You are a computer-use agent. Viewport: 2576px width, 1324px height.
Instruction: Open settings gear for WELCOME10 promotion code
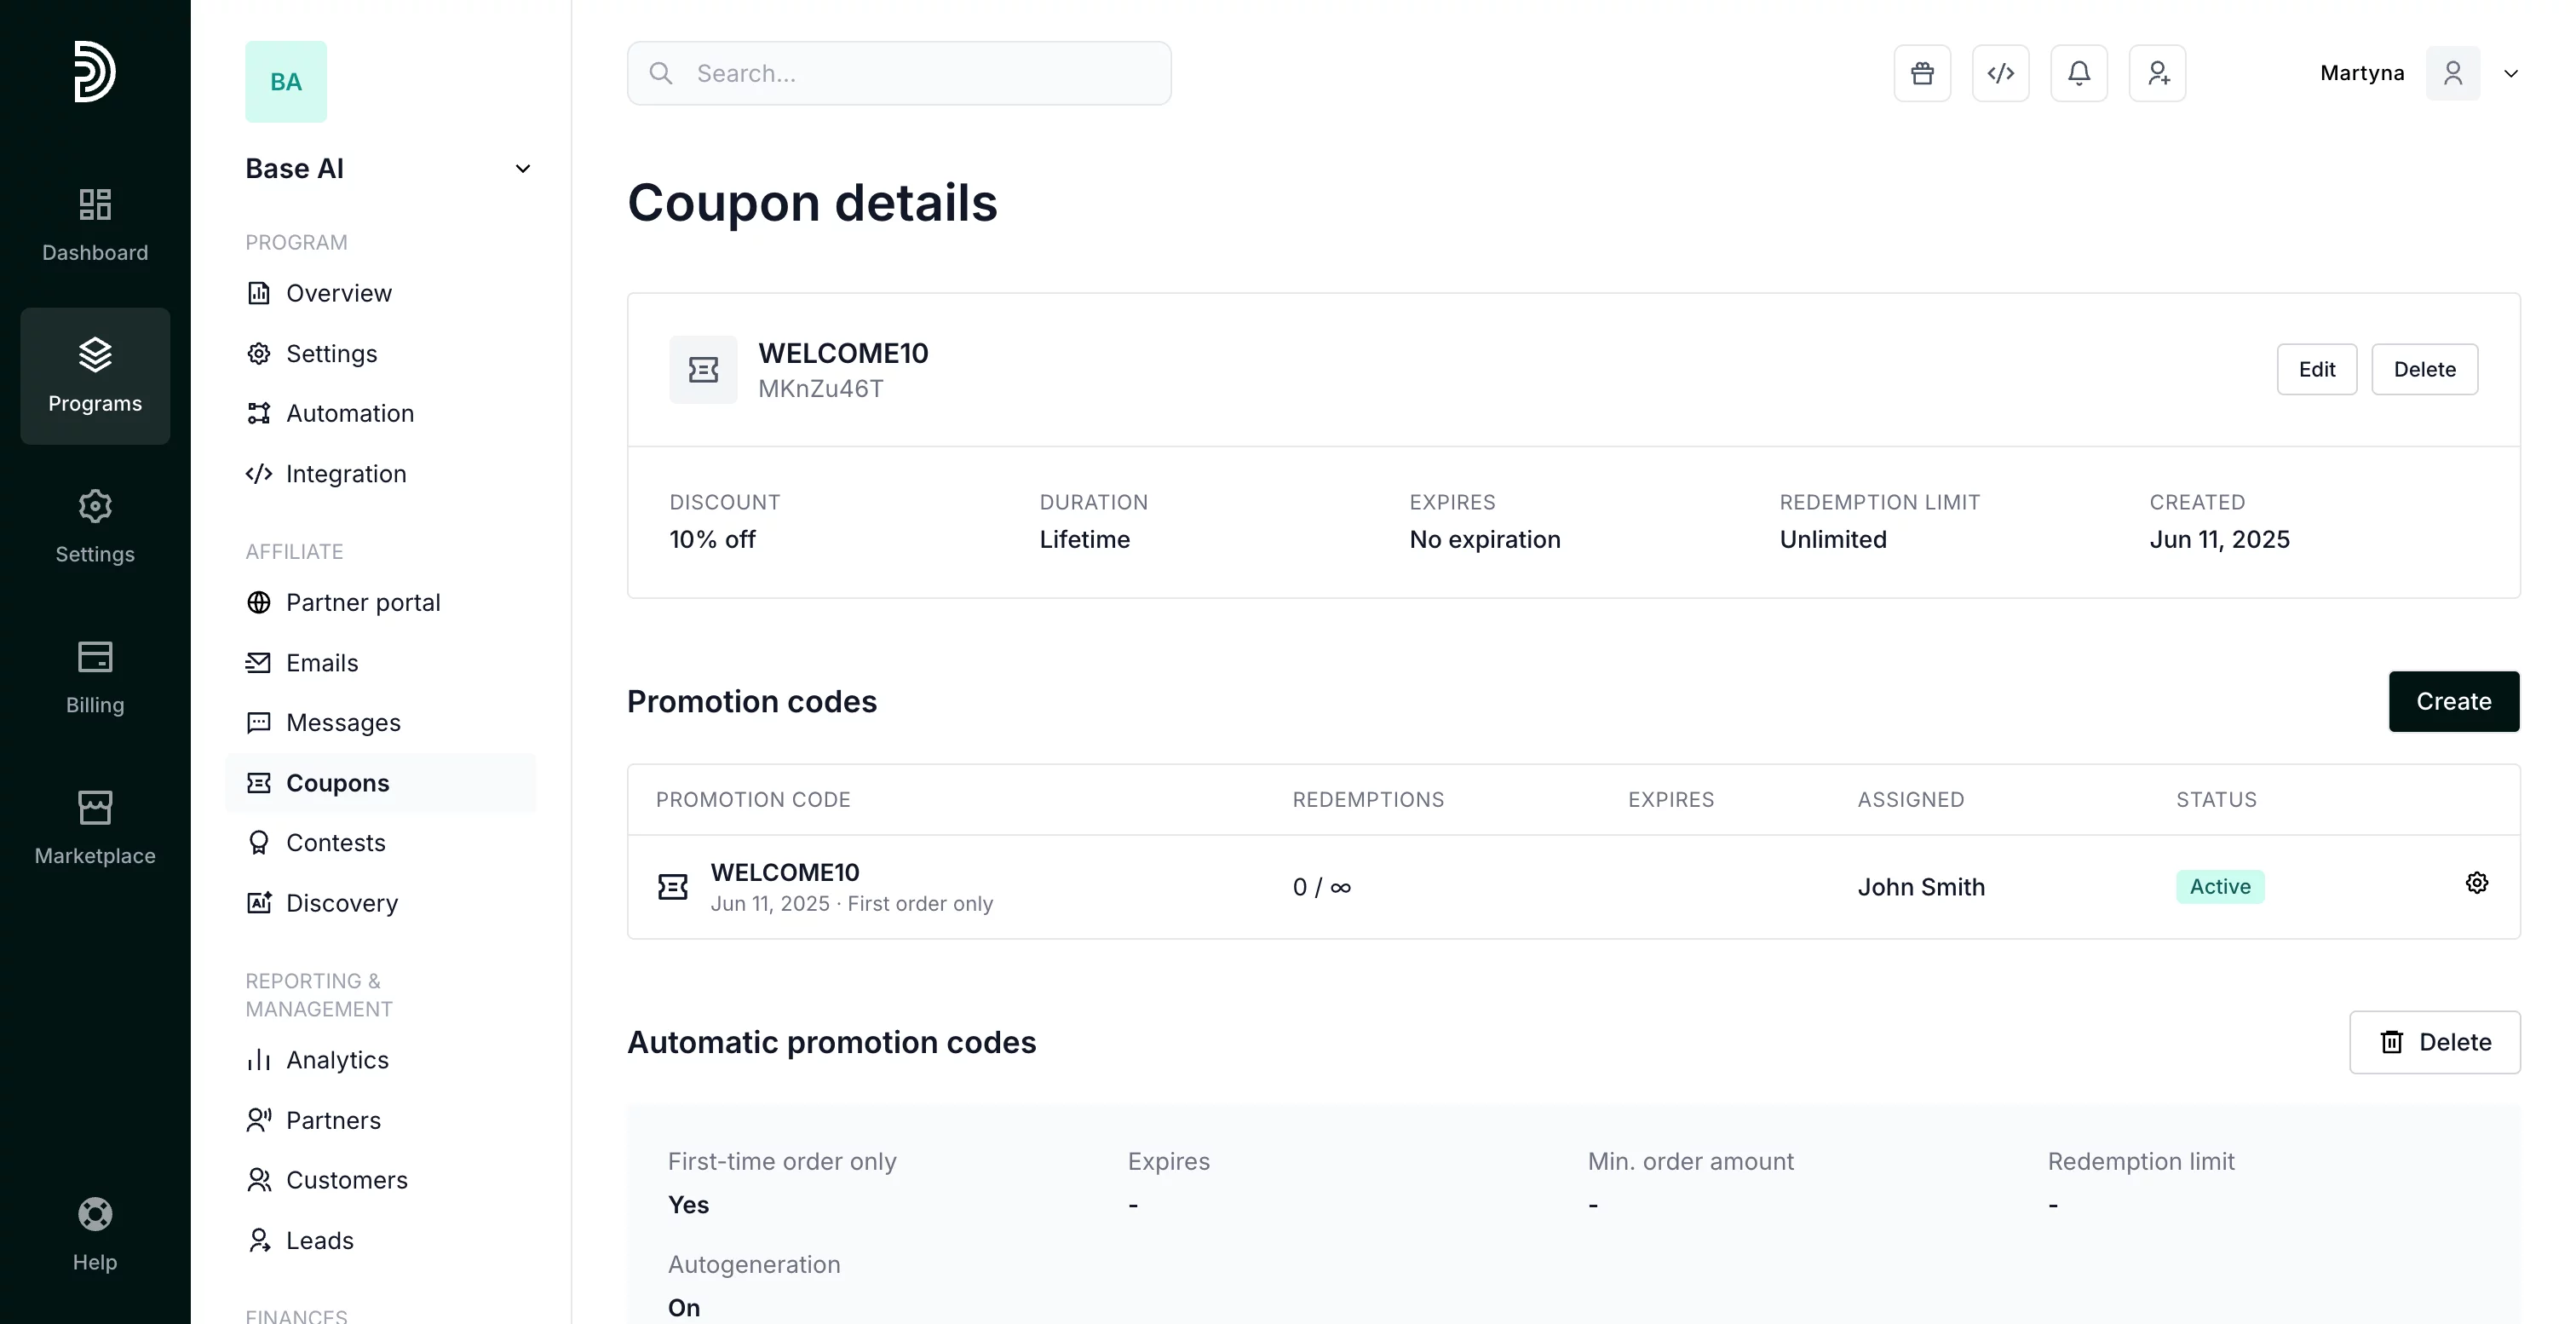2476,883
